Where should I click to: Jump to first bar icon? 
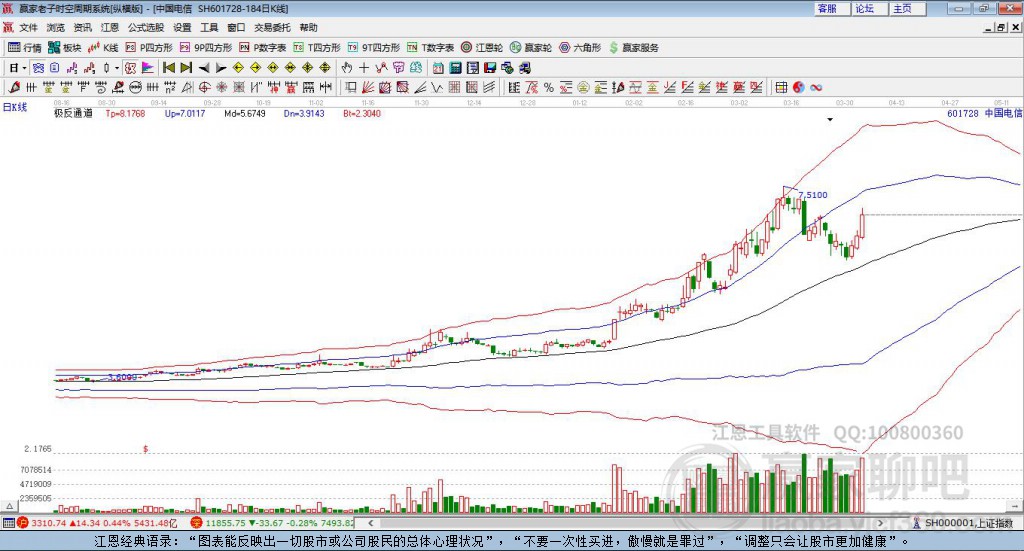pyautogui.click(x=168, y=68)
